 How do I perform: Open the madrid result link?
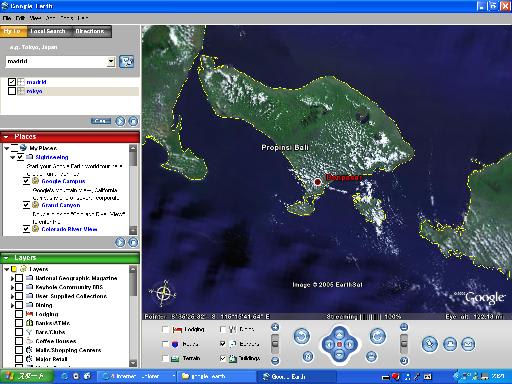click(x=36, y=82)
